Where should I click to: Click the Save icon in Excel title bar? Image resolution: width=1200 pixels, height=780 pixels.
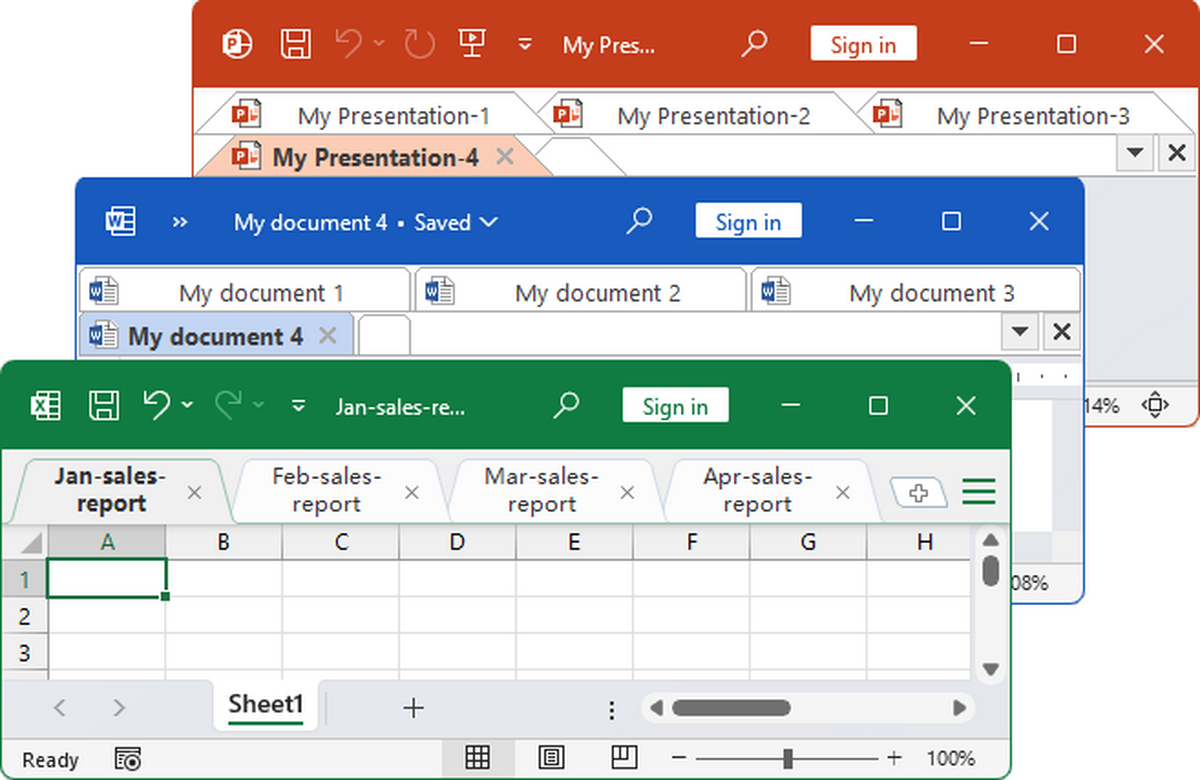(104, 405)
